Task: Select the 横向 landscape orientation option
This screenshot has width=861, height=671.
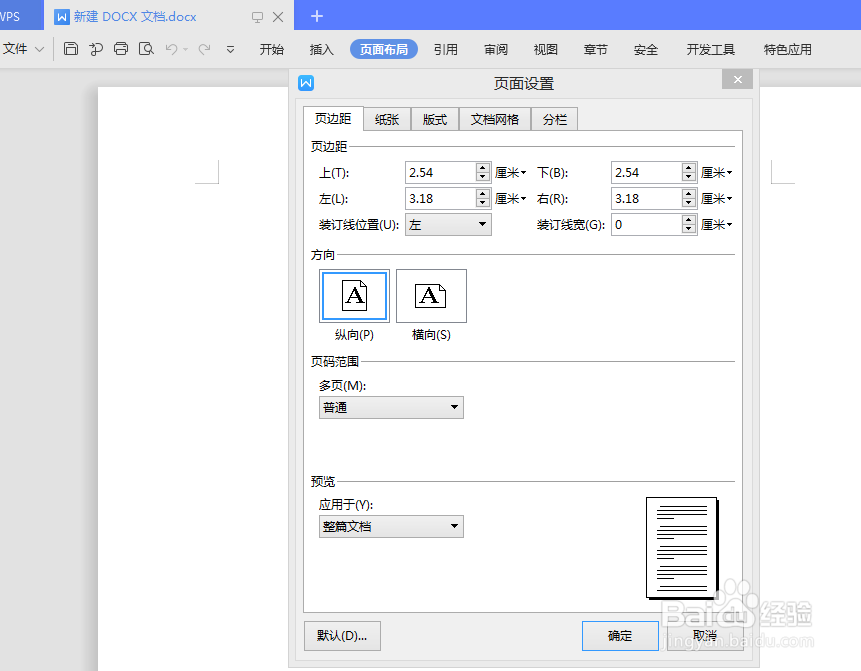Action: click(431, 296)
